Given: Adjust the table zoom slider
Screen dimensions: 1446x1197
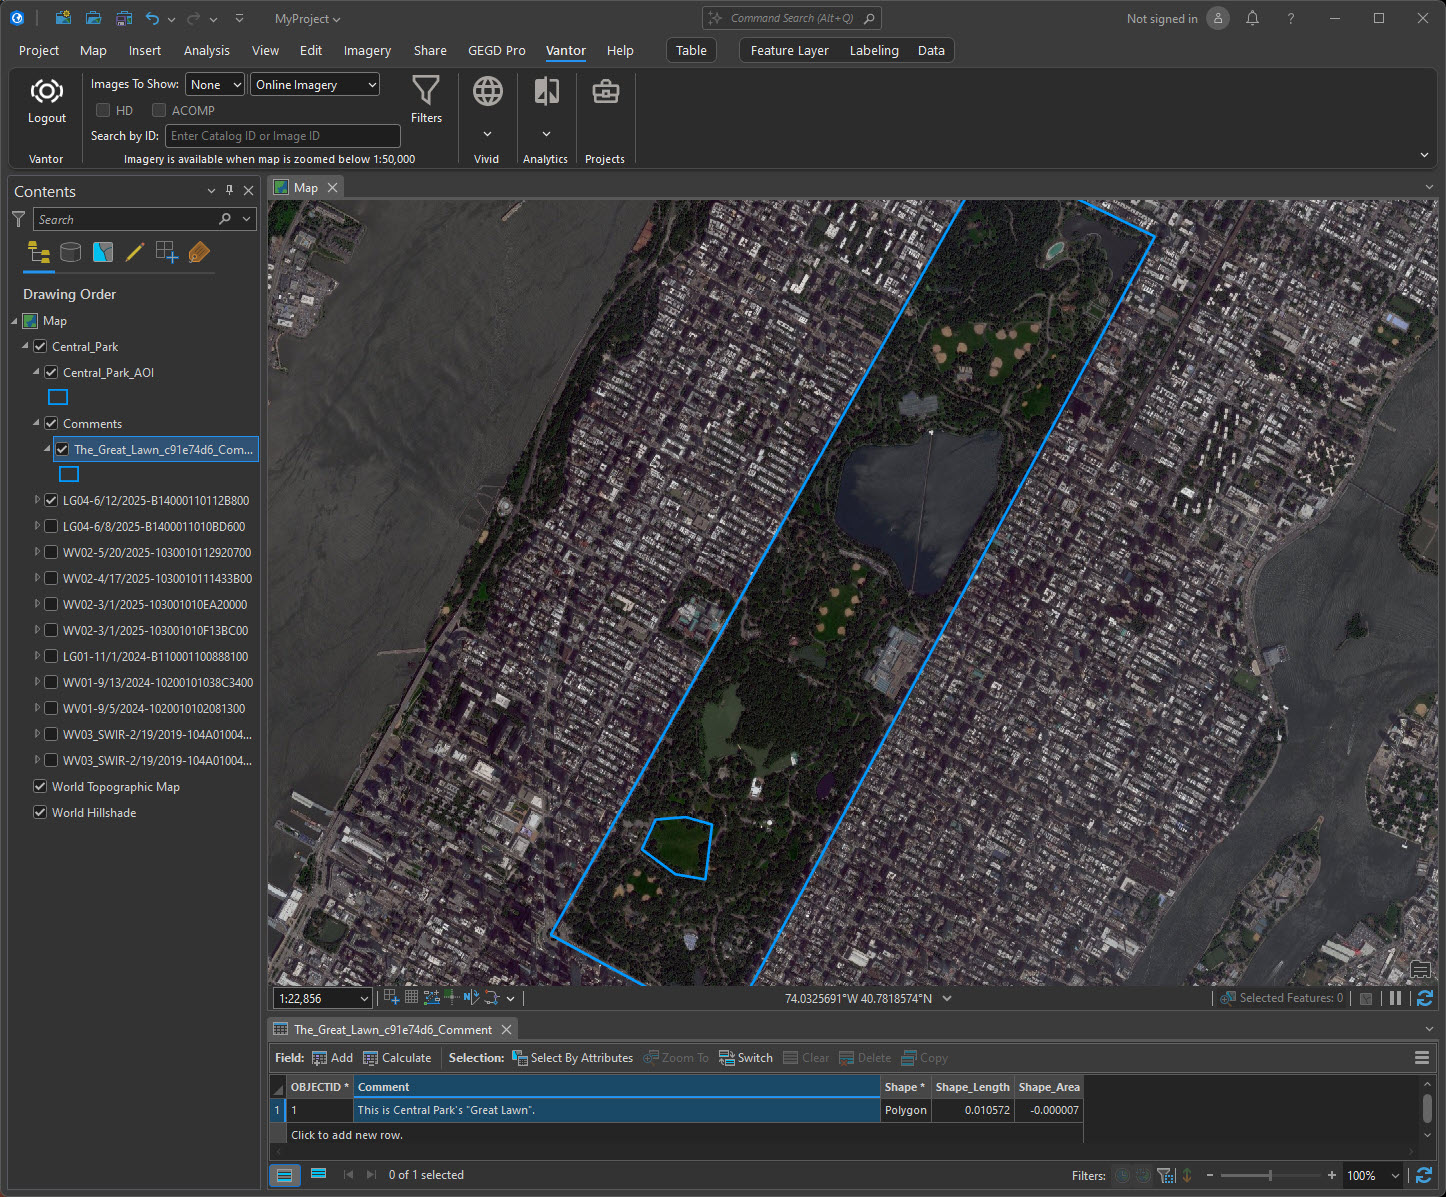Looking at the screenshot, I should [1270, 1176].
